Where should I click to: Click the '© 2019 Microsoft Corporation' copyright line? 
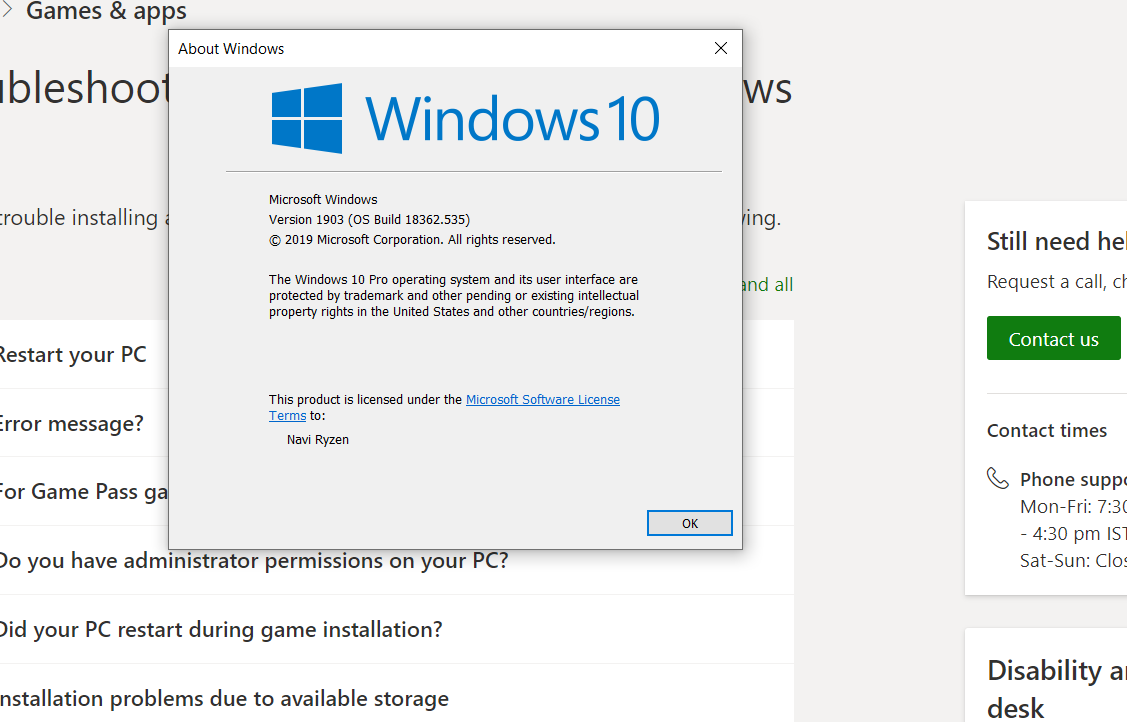(x=412, y=239)
